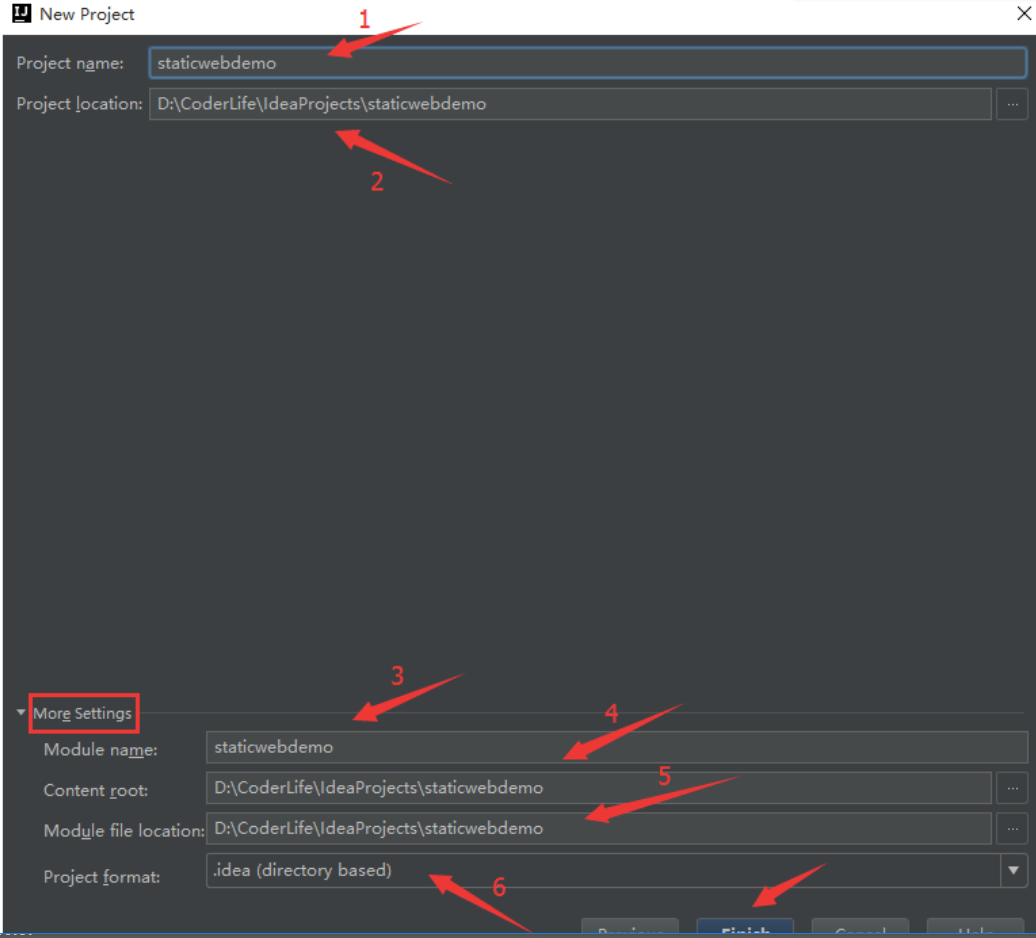Image resolution: width=1036 pixels, height=938 pixels.
Task: Click the Finish button
Action: (745, 927)
